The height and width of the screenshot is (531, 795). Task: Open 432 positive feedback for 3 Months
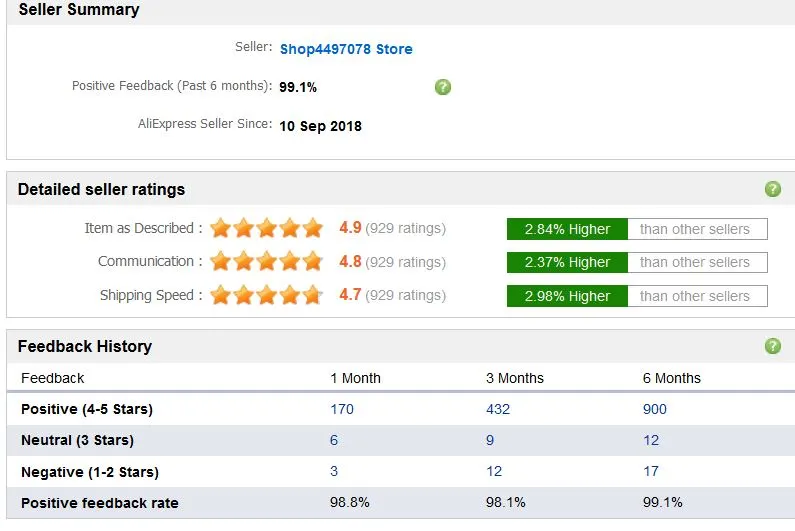pos(498,409)
